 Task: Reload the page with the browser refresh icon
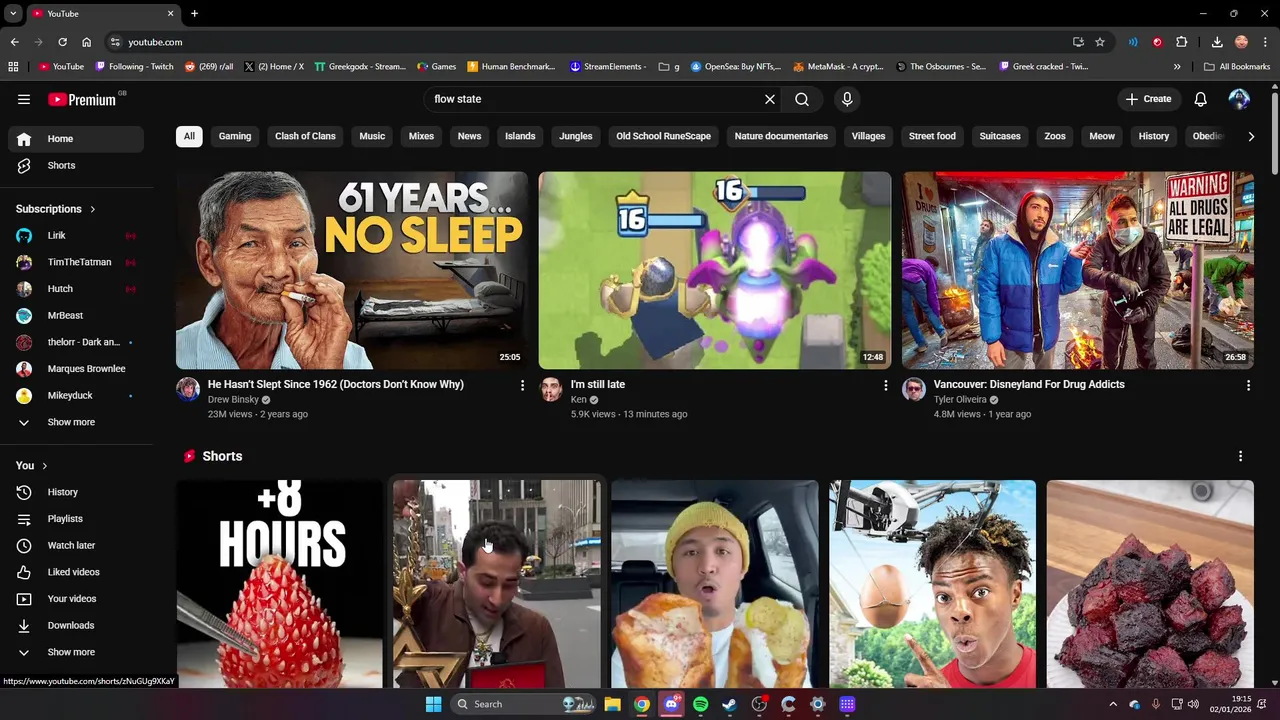coord(62,42)
